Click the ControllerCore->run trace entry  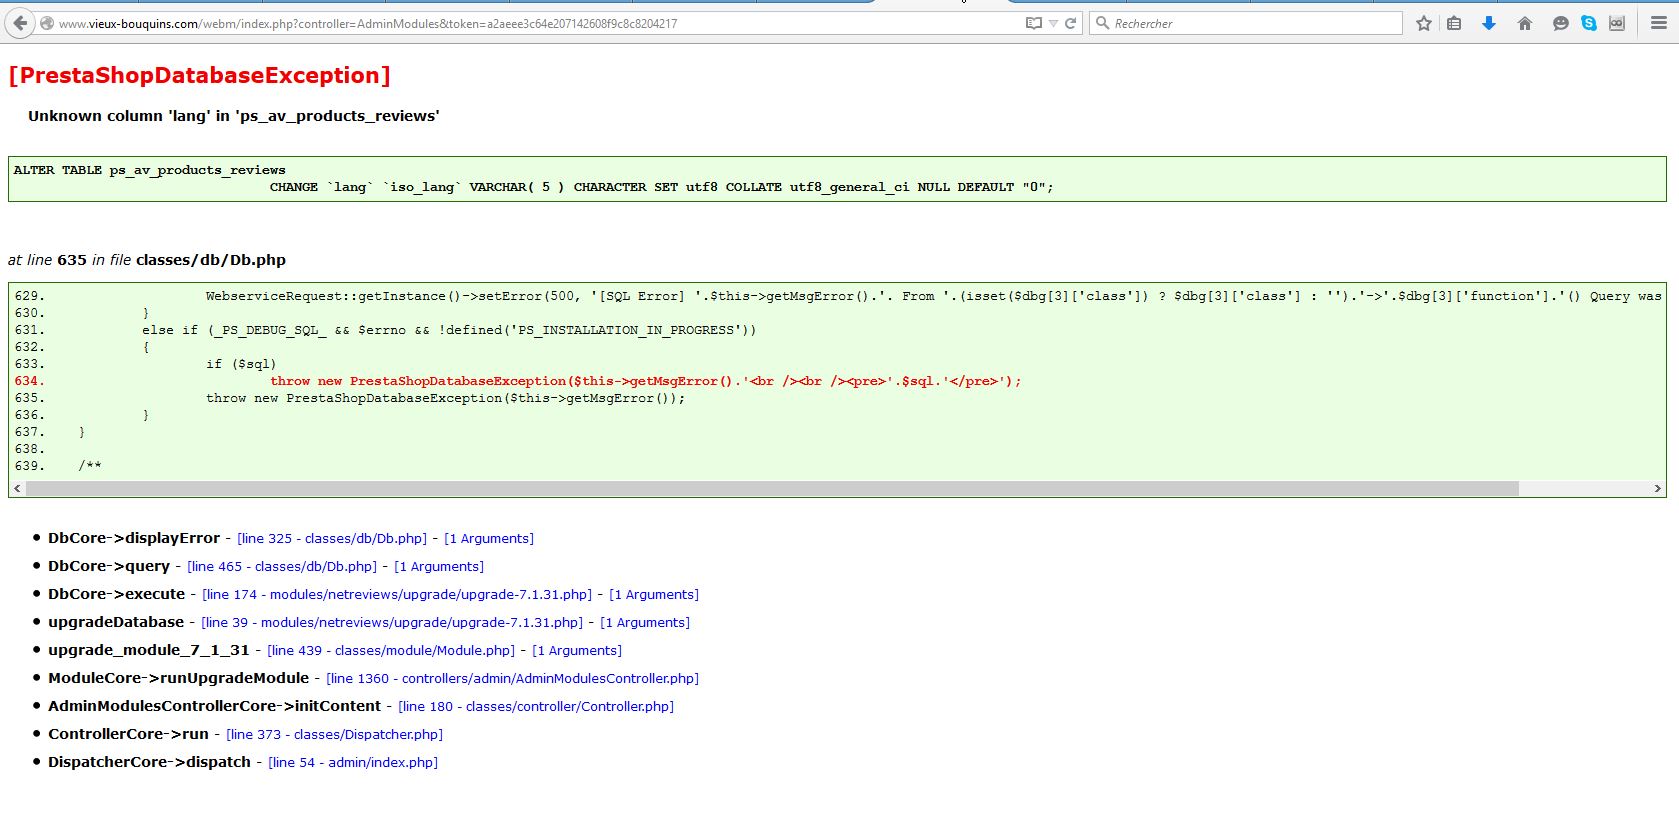pos(129,735)
